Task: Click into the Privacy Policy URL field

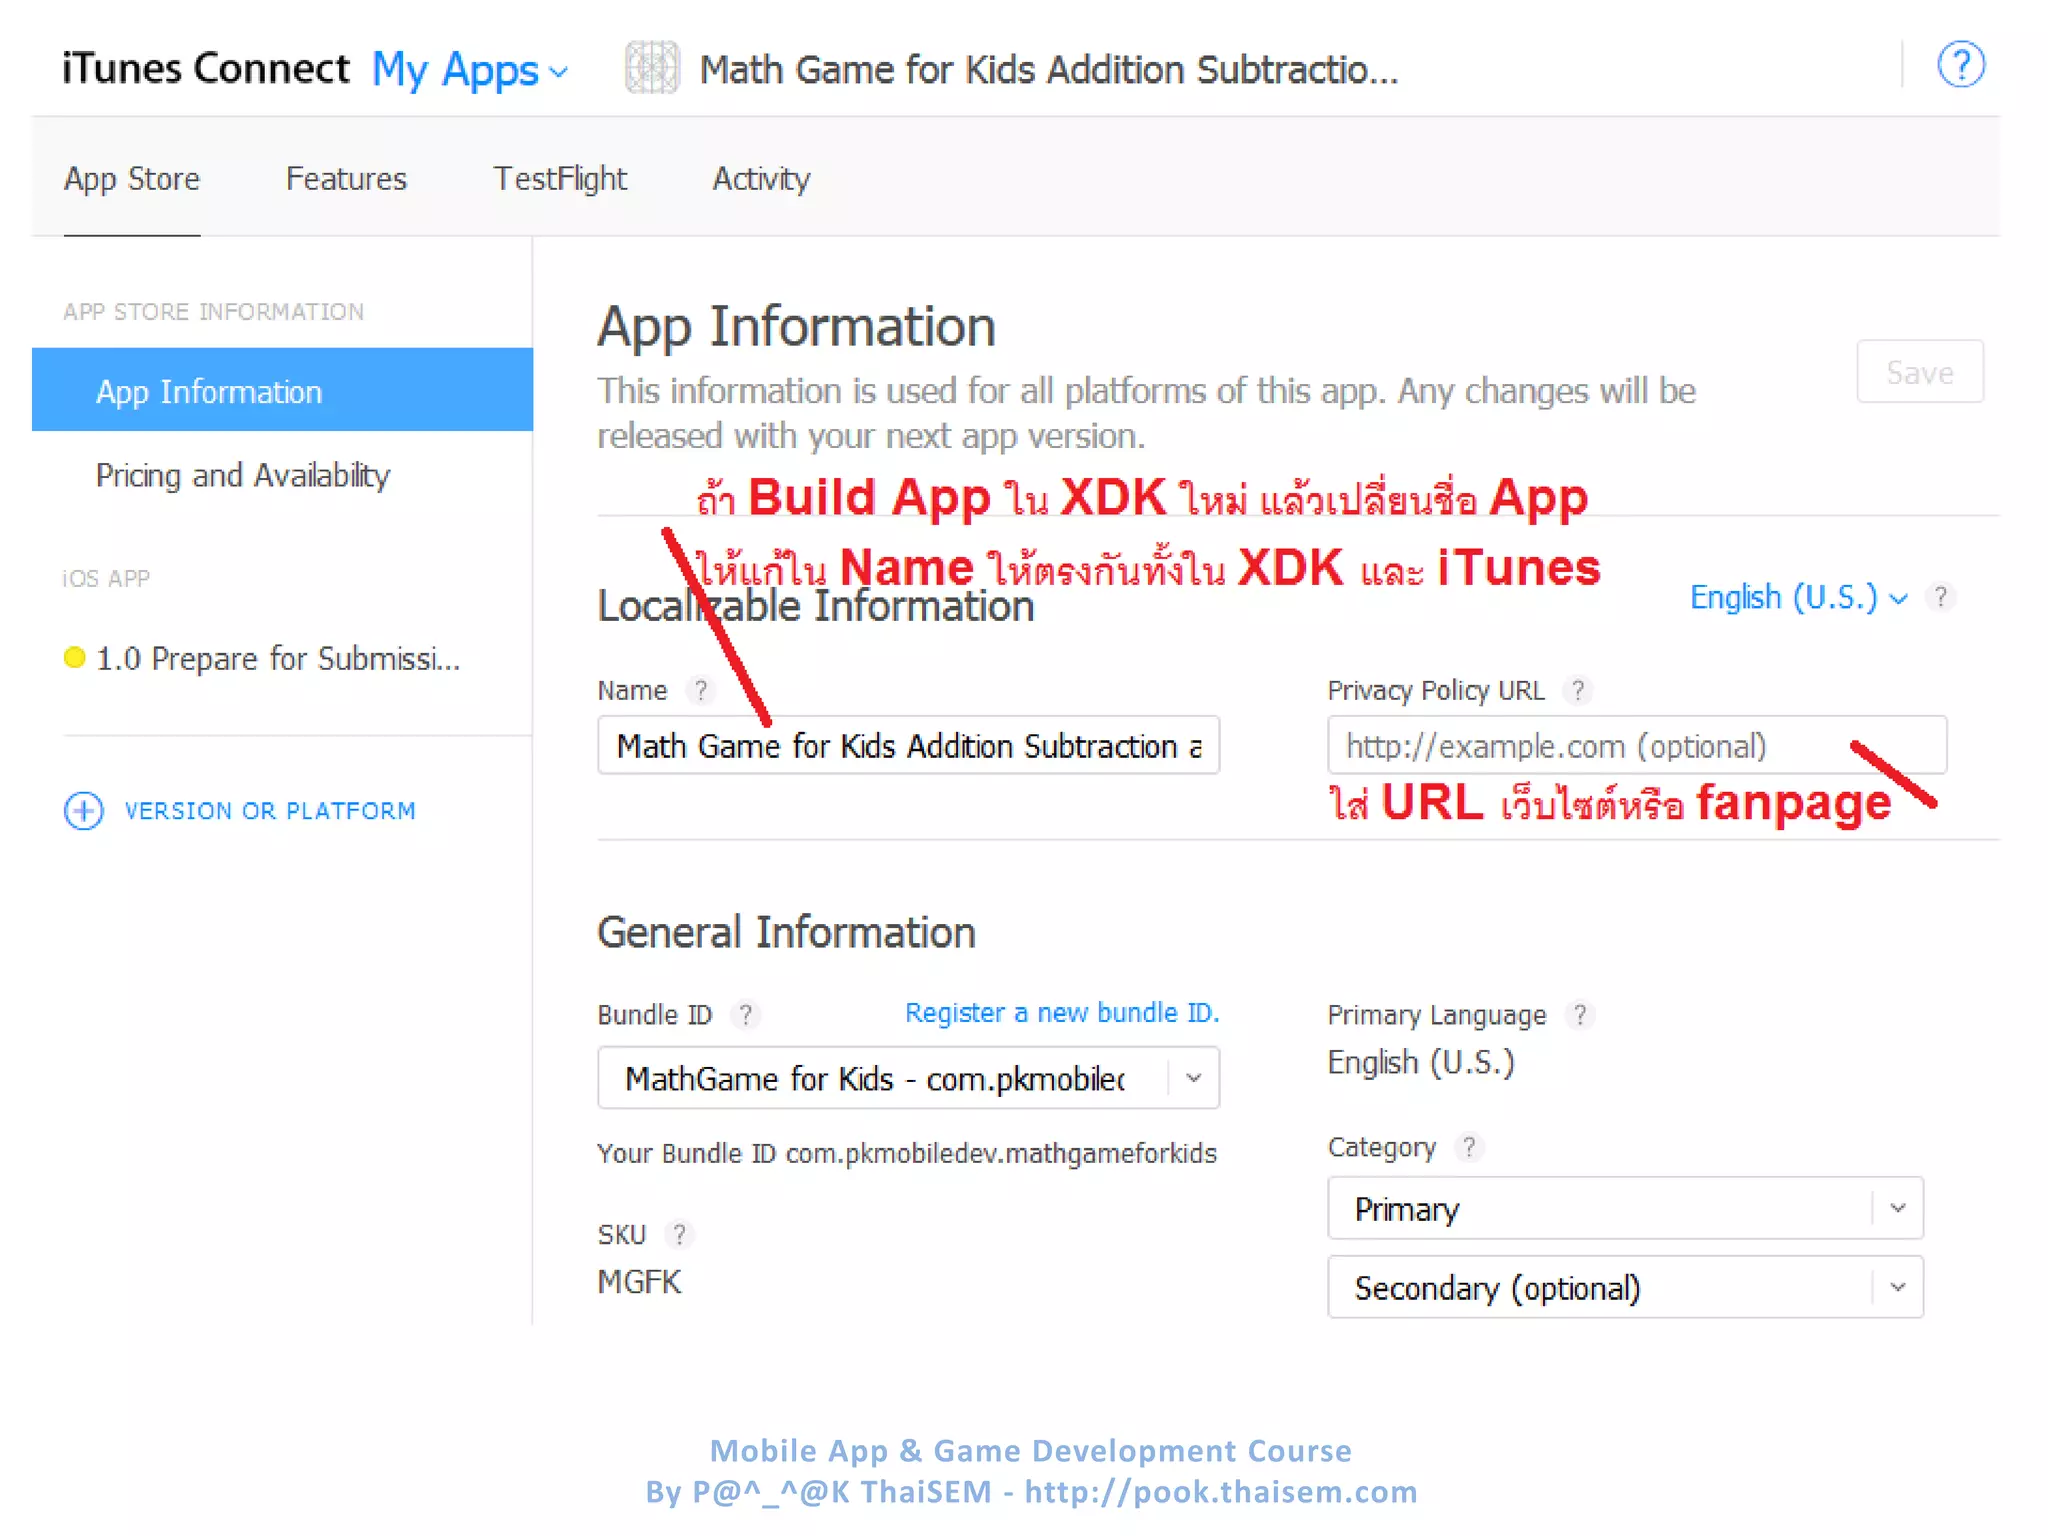Action: (x=1637, y=745)
